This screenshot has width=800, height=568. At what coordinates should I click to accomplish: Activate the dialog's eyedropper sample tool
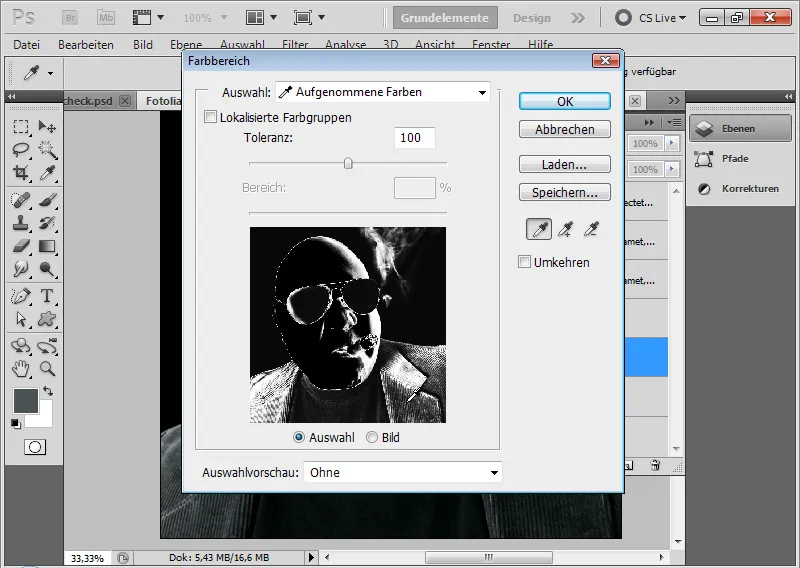coord(539,230)
